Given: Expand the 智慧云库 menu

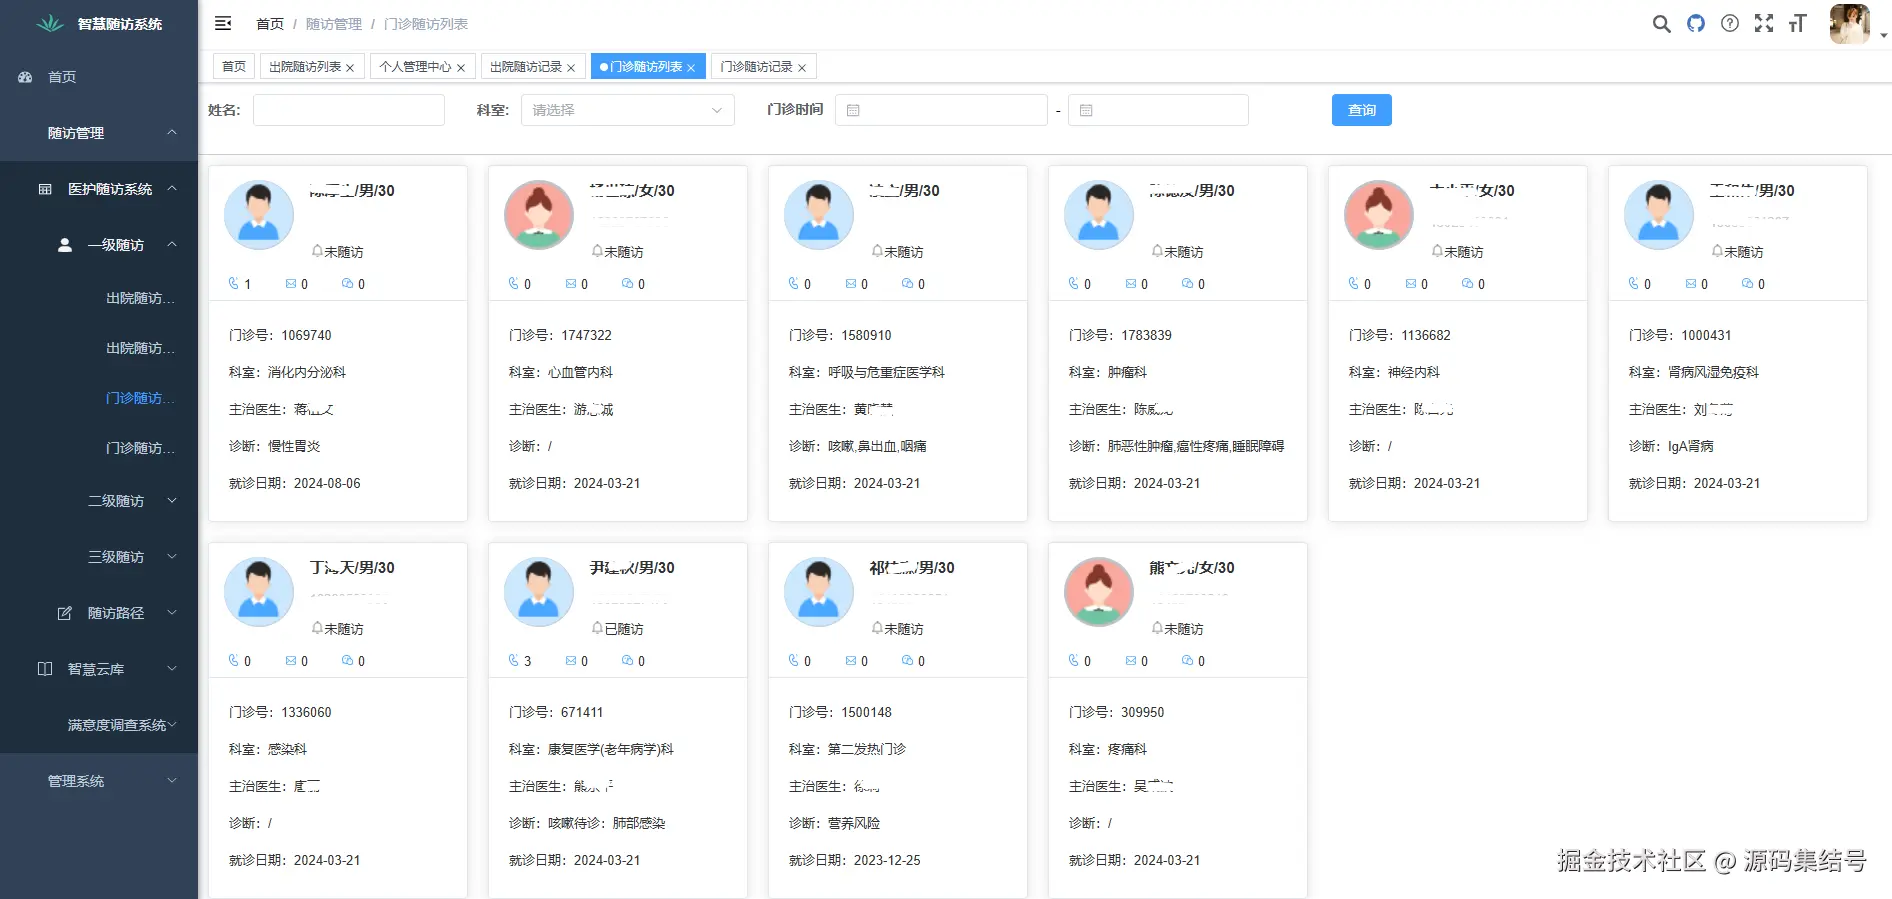Looking at the screenshot, I should (99, 669).
